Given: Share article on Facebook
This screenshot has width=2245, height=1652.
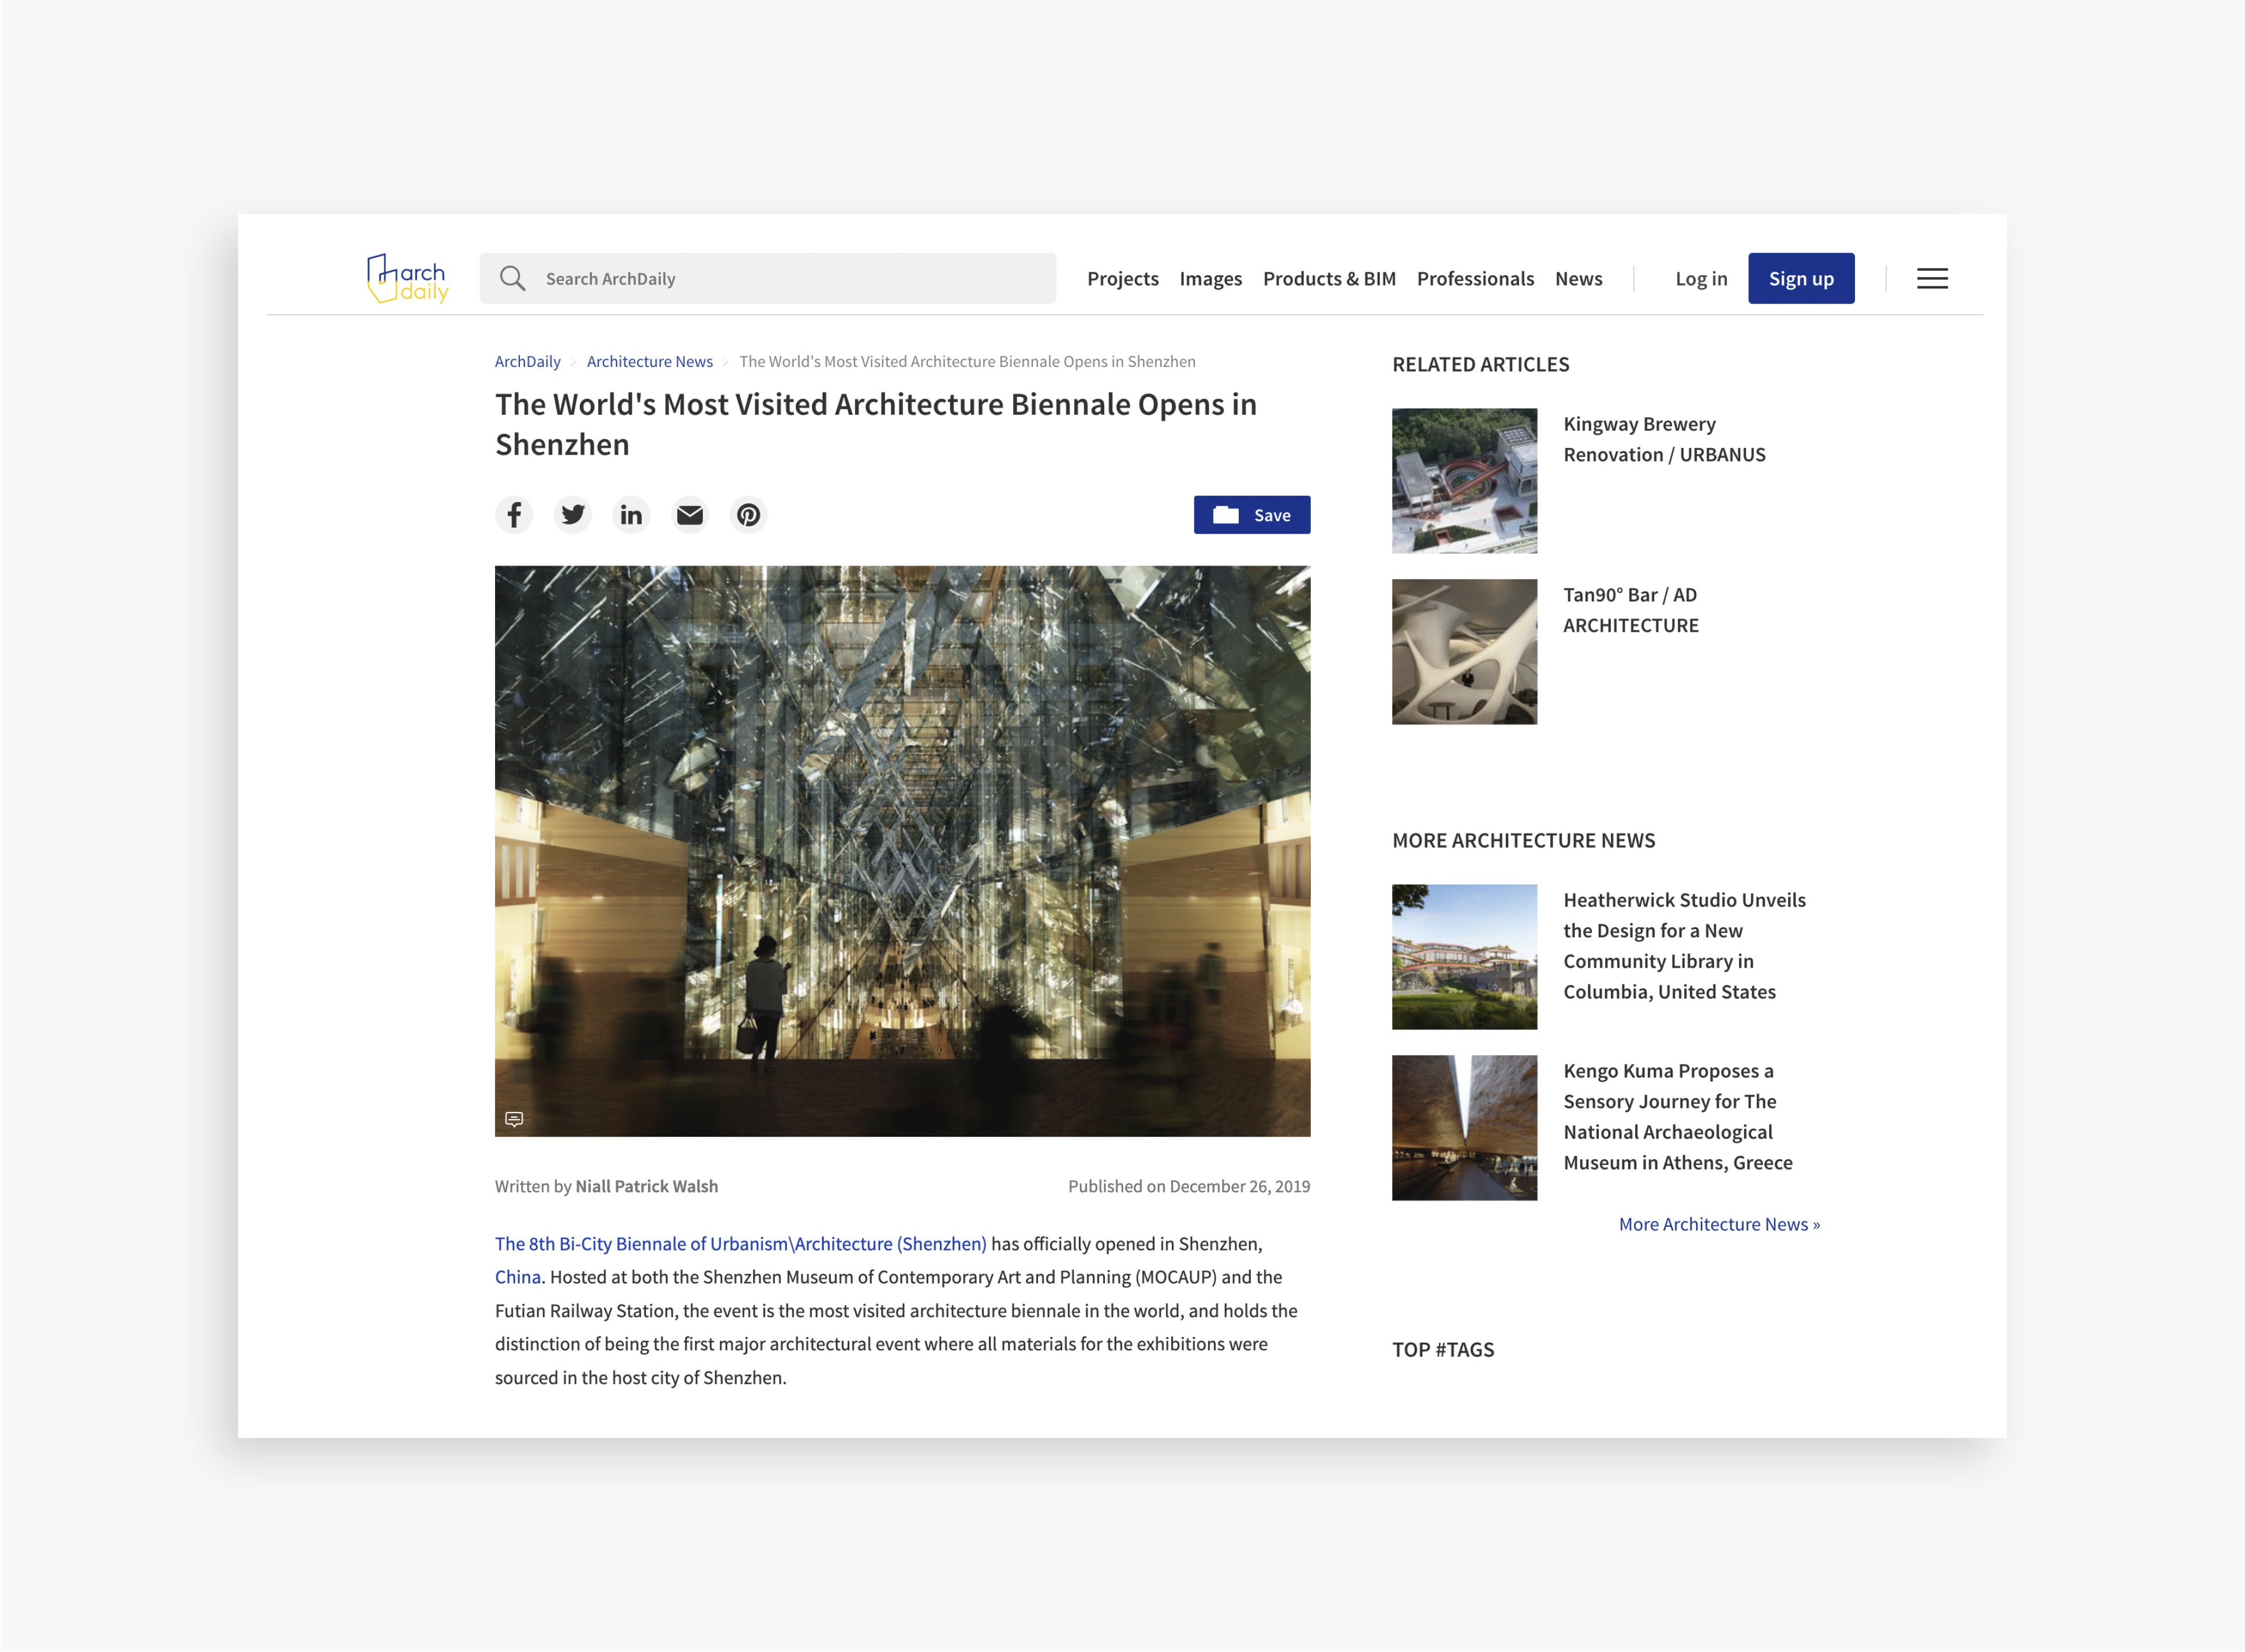Looking at the screenshot, I should point(514,515).
